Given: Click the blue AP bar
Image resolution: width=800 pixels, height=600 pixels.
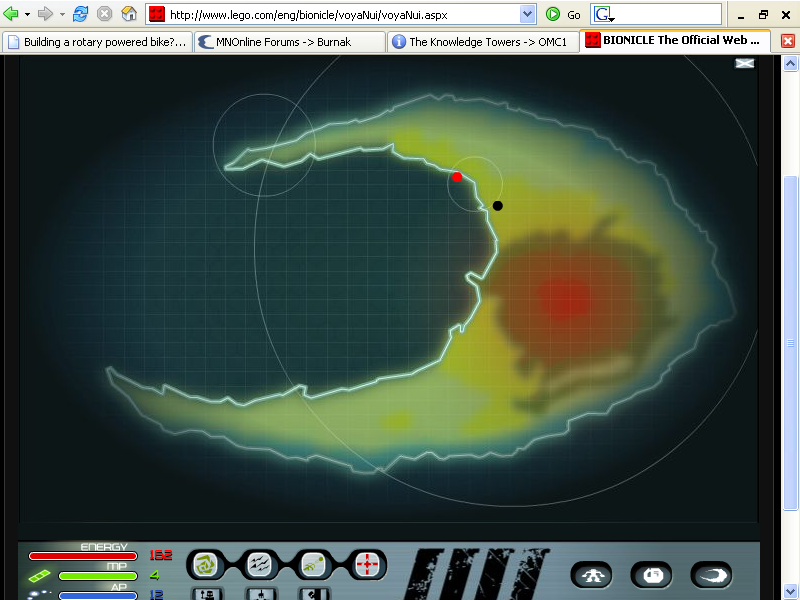Looking at the screenshot, I should coord(97,595).
